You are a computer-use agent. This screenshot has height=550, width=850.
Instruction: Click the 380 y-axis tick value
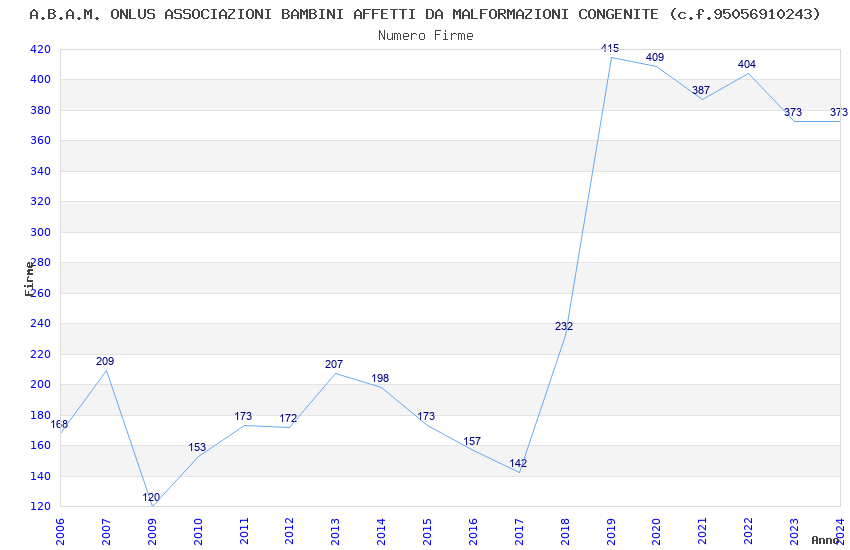[41, 110]
